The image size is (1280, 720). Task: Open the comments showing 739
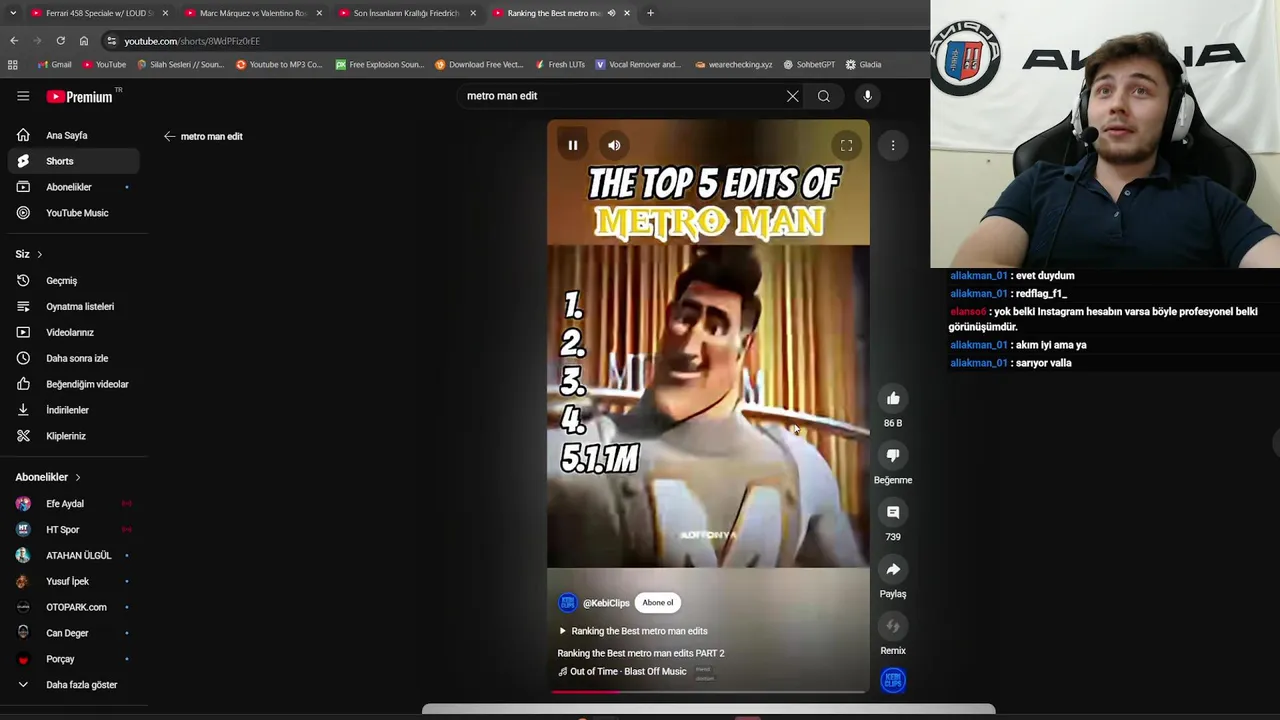pos(893,513)
